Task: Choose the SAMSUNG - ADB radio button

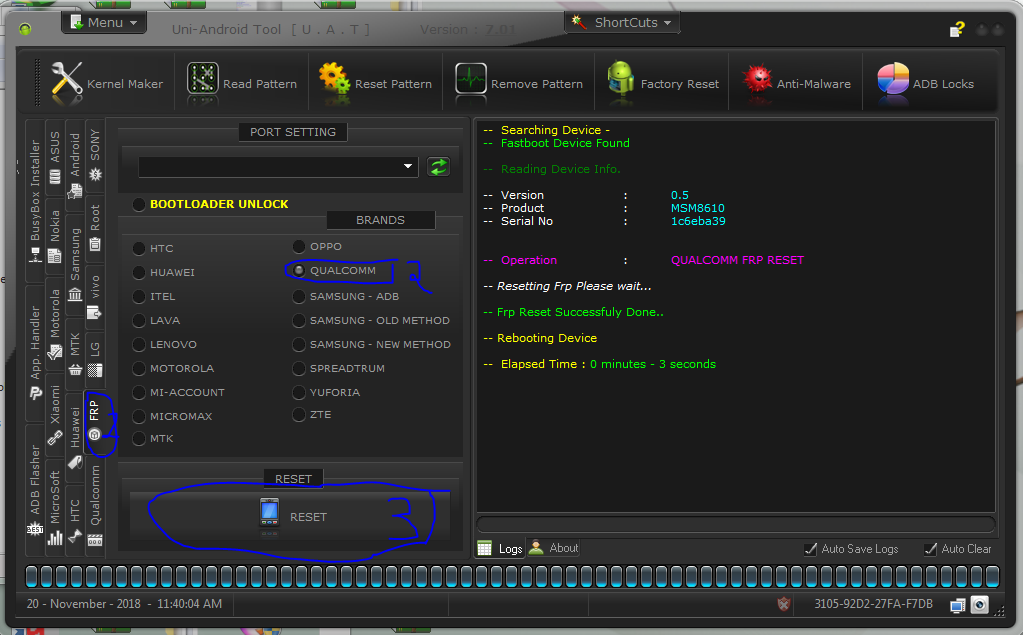Action: point(299,296)
